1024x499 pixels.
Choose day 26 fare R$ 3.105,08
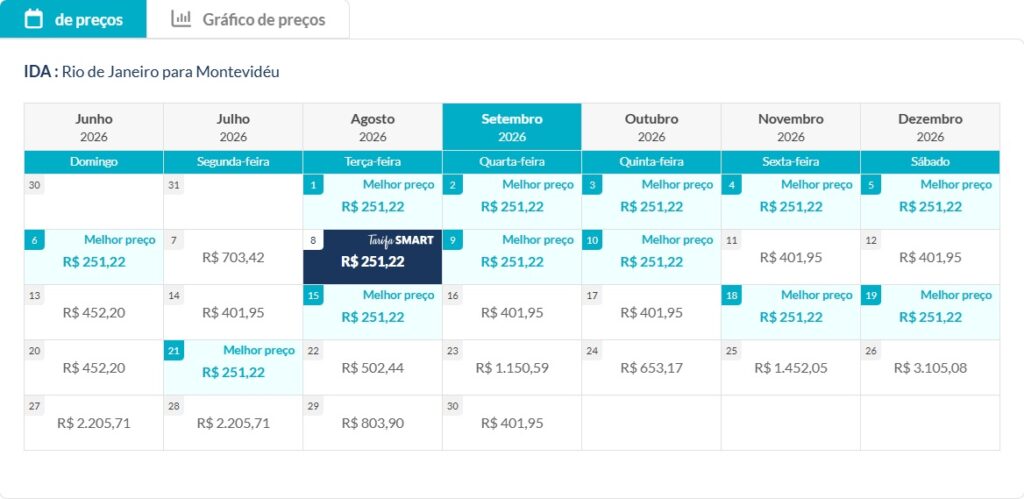[x=930, y=368]
